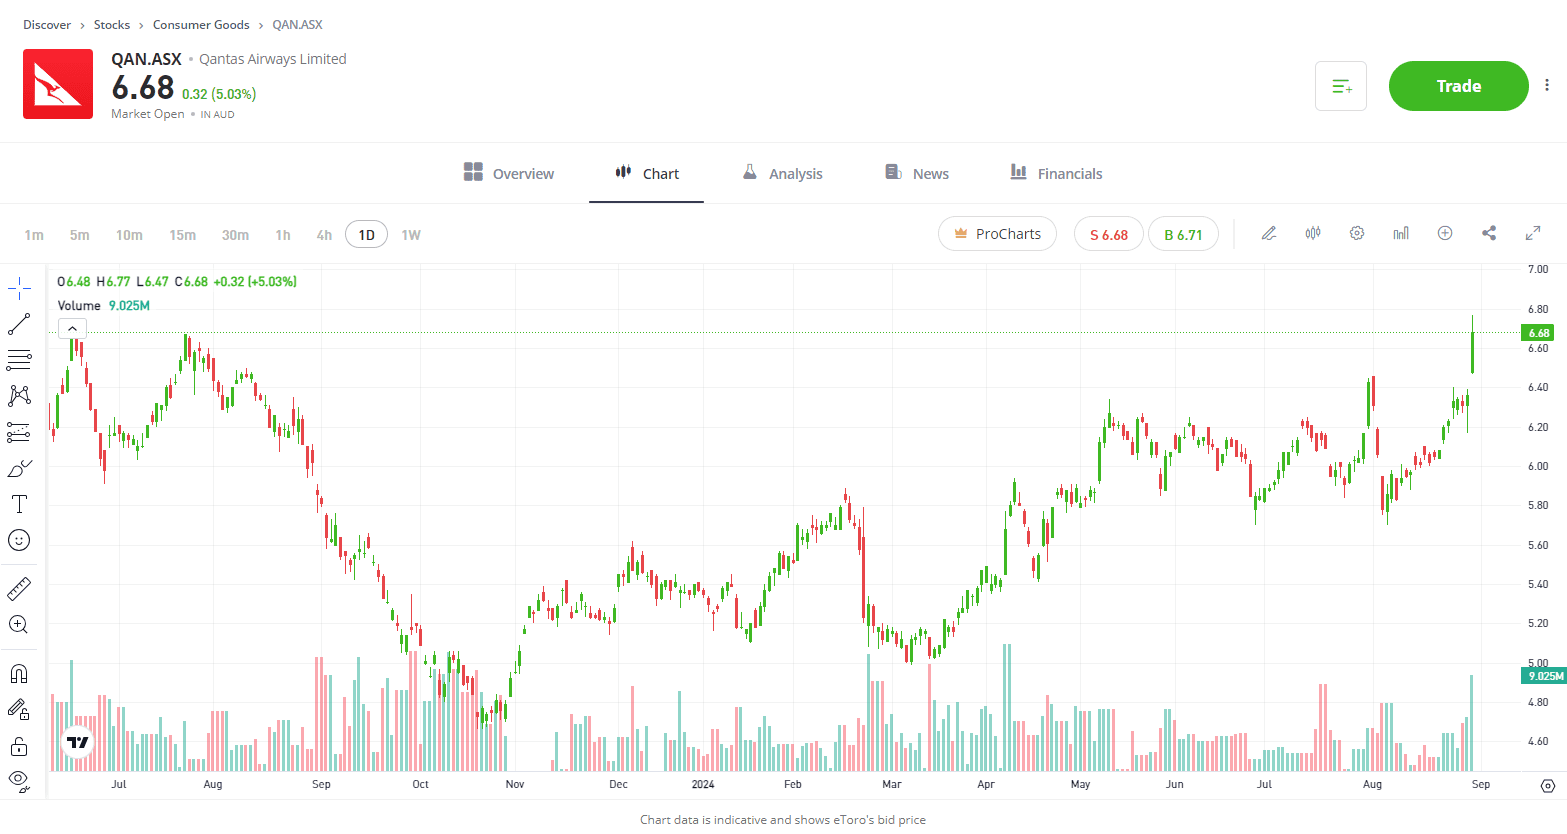Select the 30m timeframe
1567x834 pixels.
point(235,235)
